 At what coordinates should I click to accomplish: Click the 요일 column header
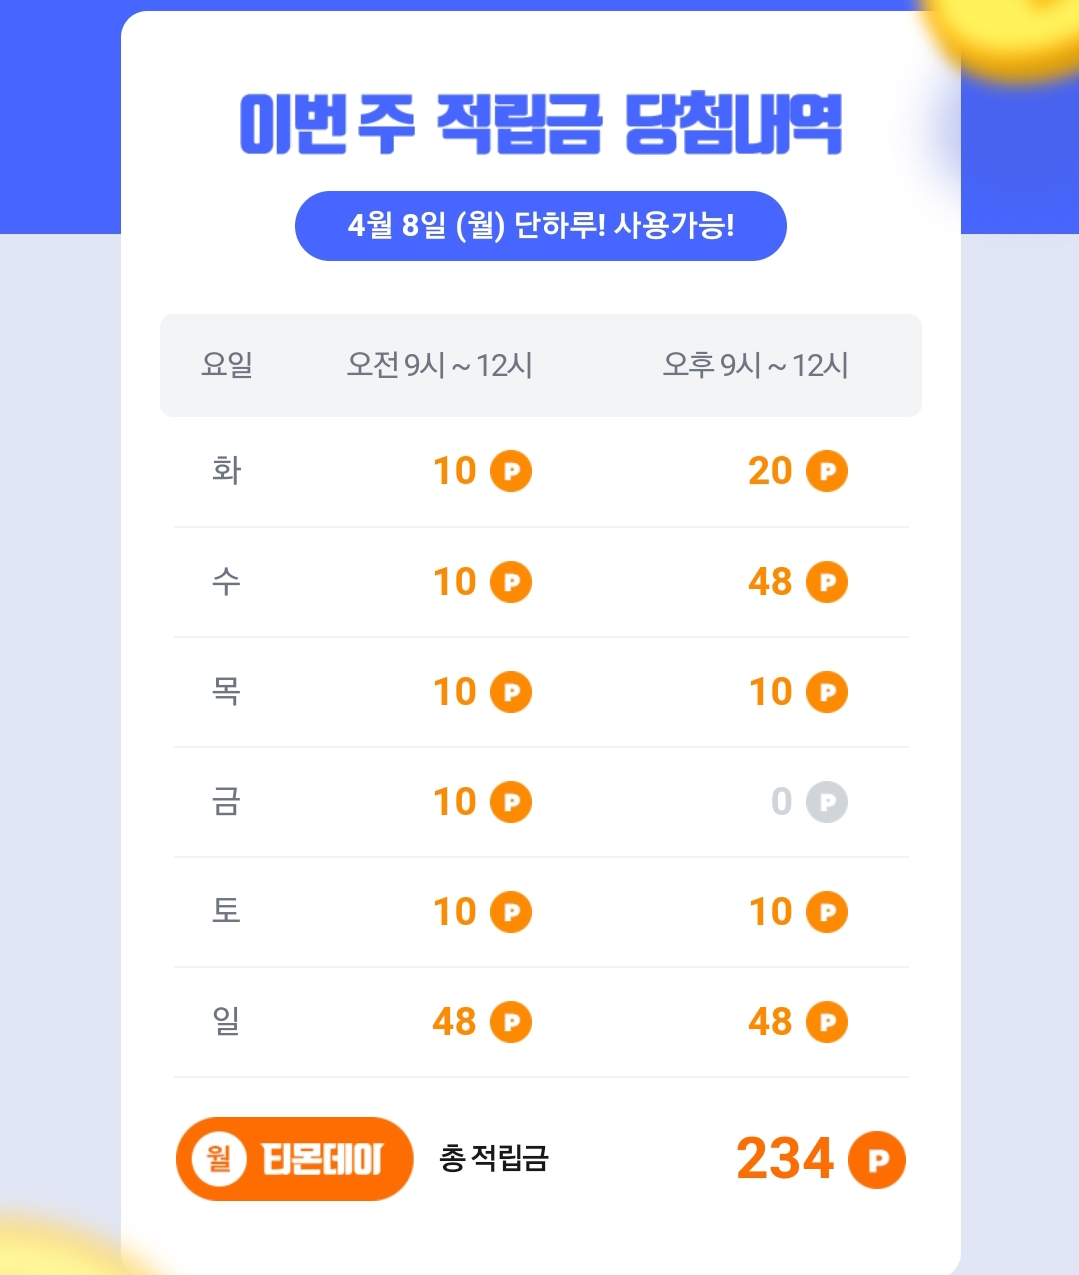(x=227, y=365)
